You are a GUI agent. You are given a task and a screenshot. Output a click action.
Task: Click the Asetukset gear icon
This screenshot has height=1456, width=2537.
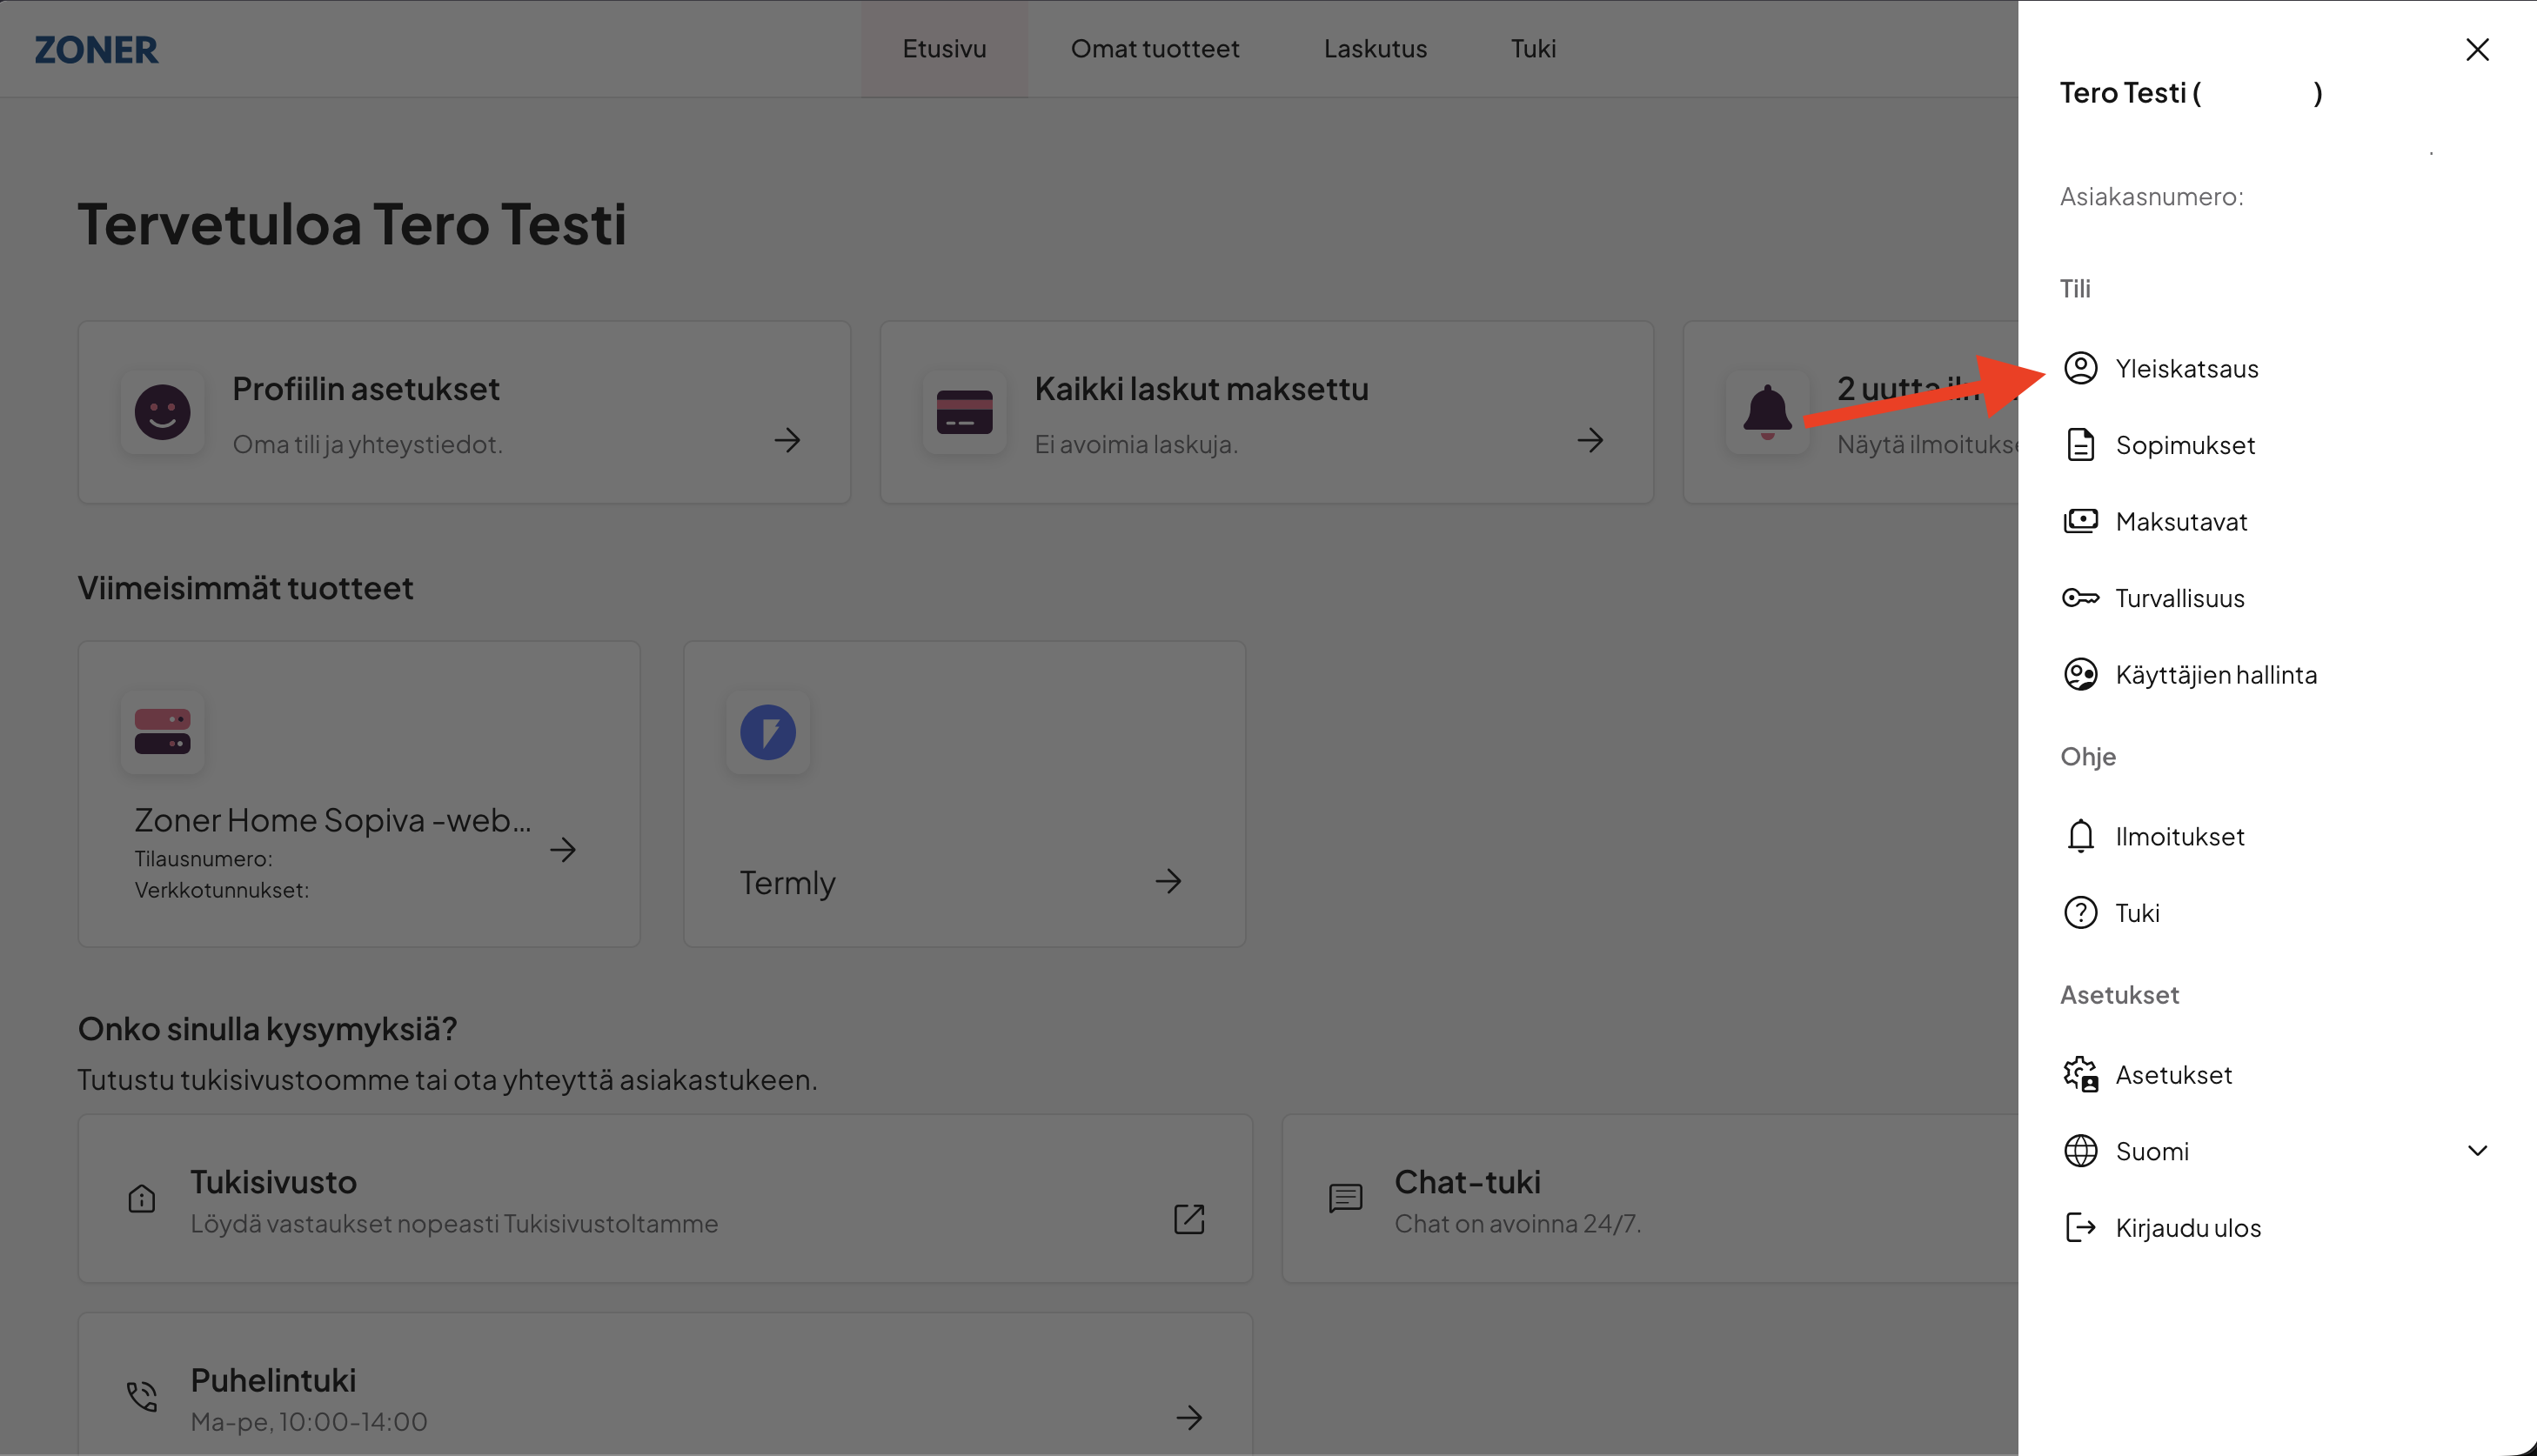click(2080, 1075)
